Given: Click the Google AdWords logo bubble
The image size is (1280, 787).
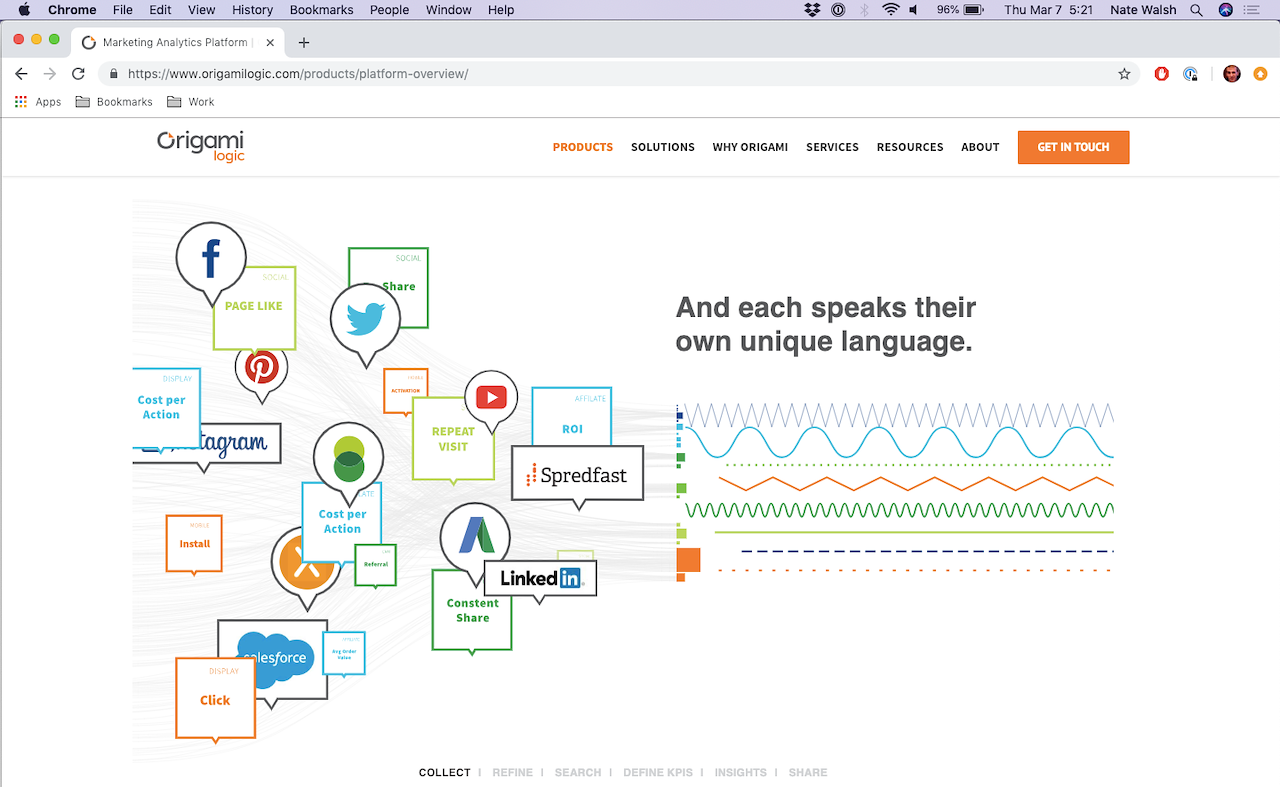Looking at the screenshot, I should pyautogui.click(x=475, y=538).
